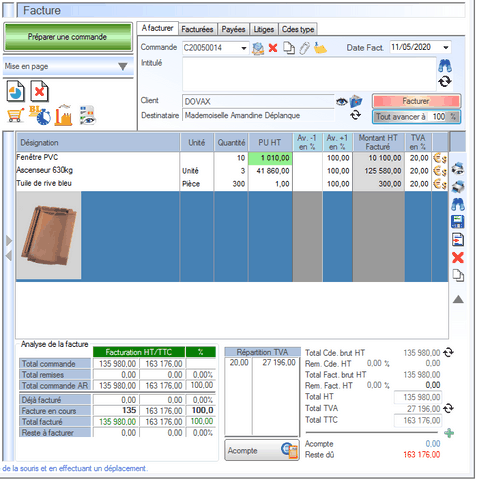
Task: Switch to the A facturer tab
Action: click(x=158, y=28)
